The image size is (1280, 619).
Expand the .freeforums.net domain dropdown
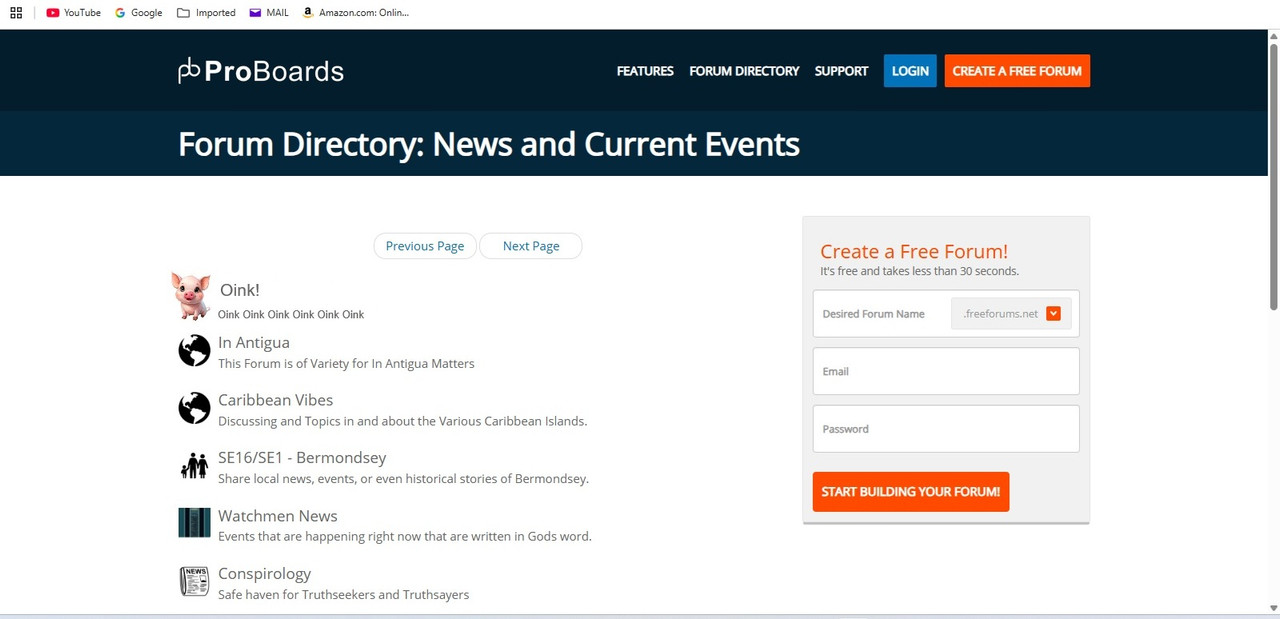pyautogui.click(x=1053, y=313)
